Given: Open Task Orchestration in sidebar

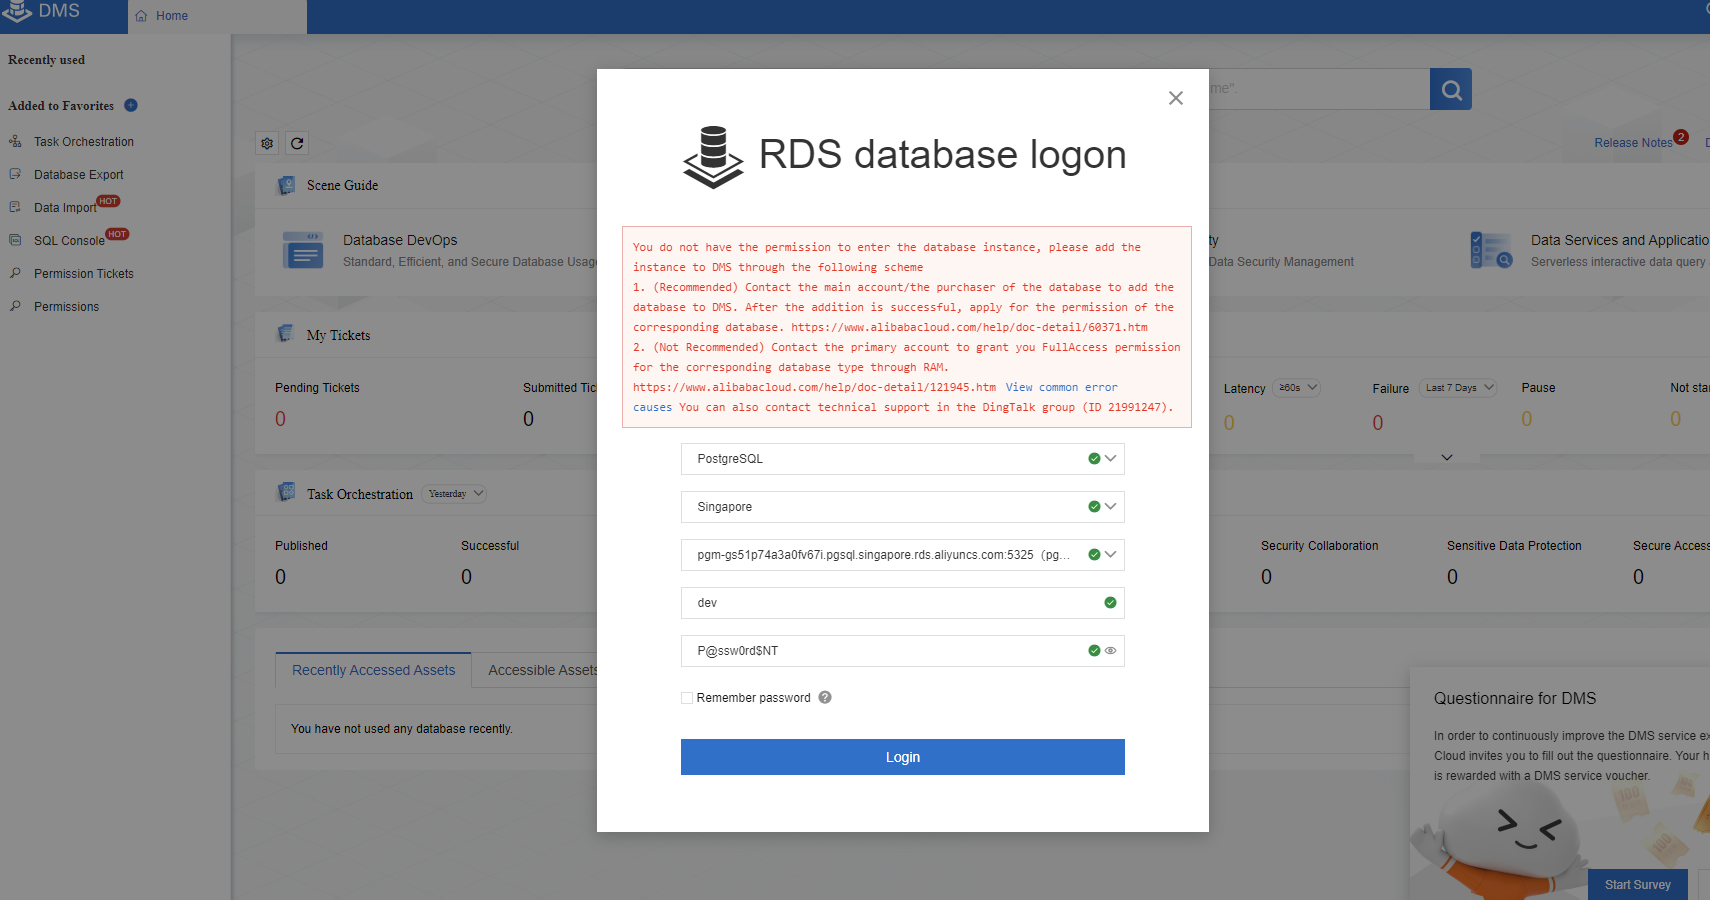Looking at the screenshot, I should point(84,142).
